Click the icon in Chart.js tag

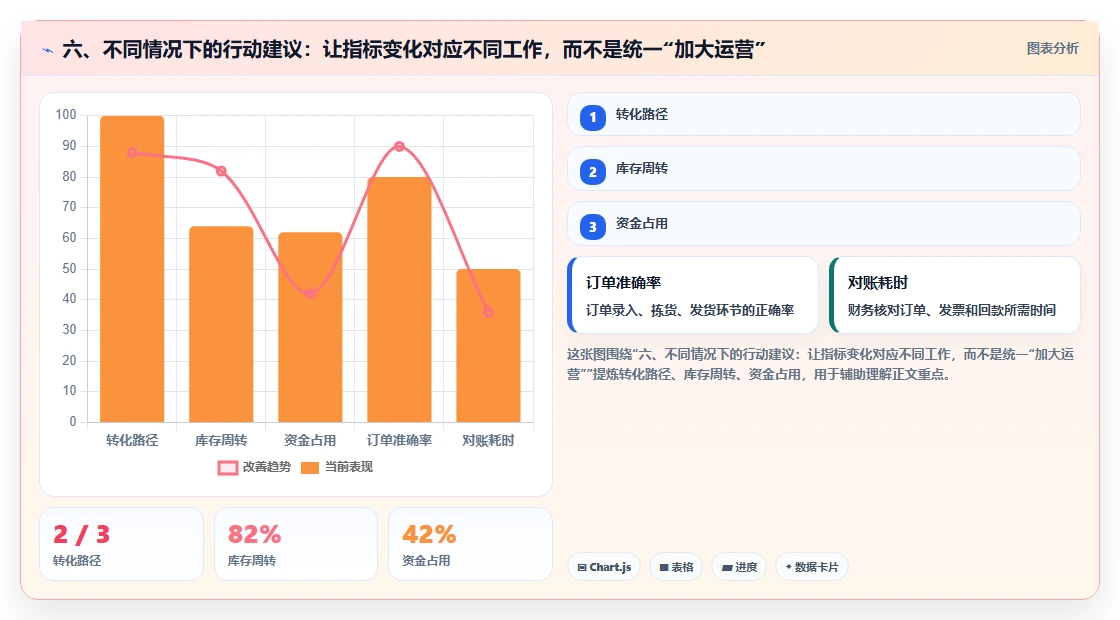[582, 567]
